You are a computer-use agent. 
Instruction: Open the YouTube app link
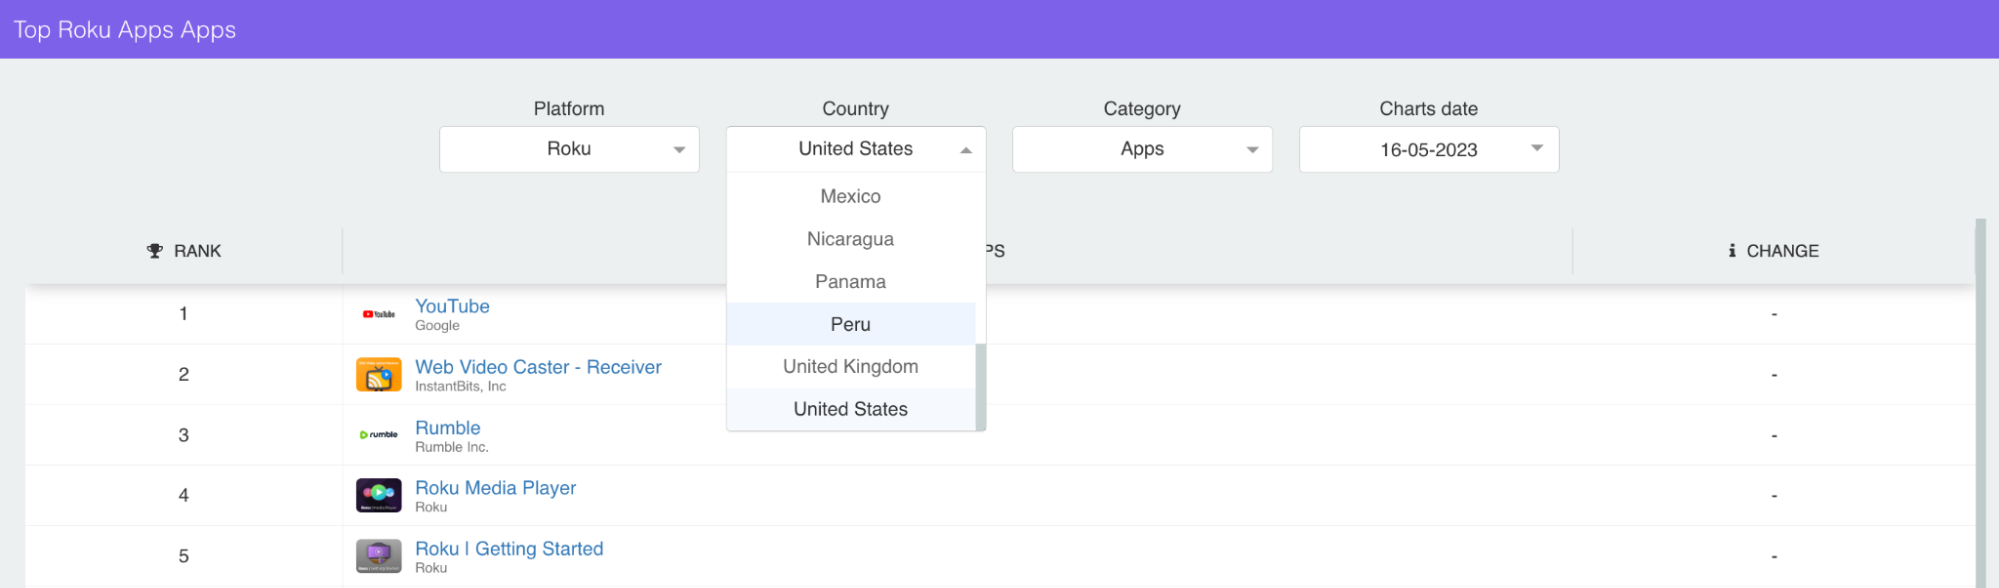452,306
